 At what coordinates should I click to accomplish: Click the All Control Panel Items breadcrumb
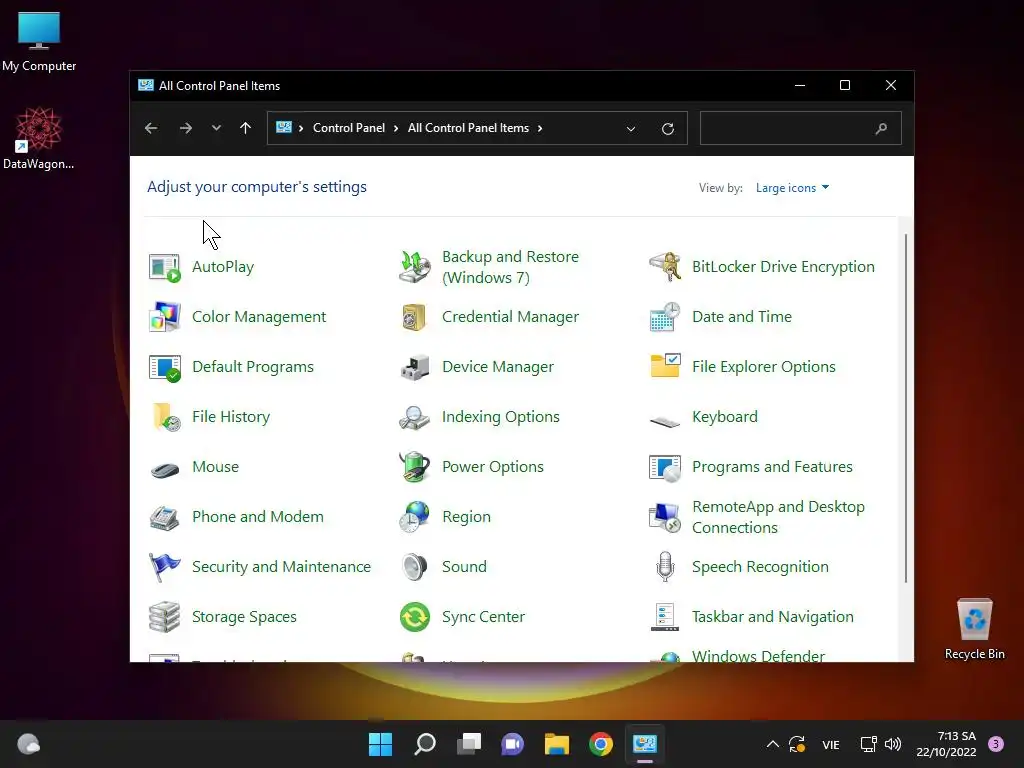(468, 128)
